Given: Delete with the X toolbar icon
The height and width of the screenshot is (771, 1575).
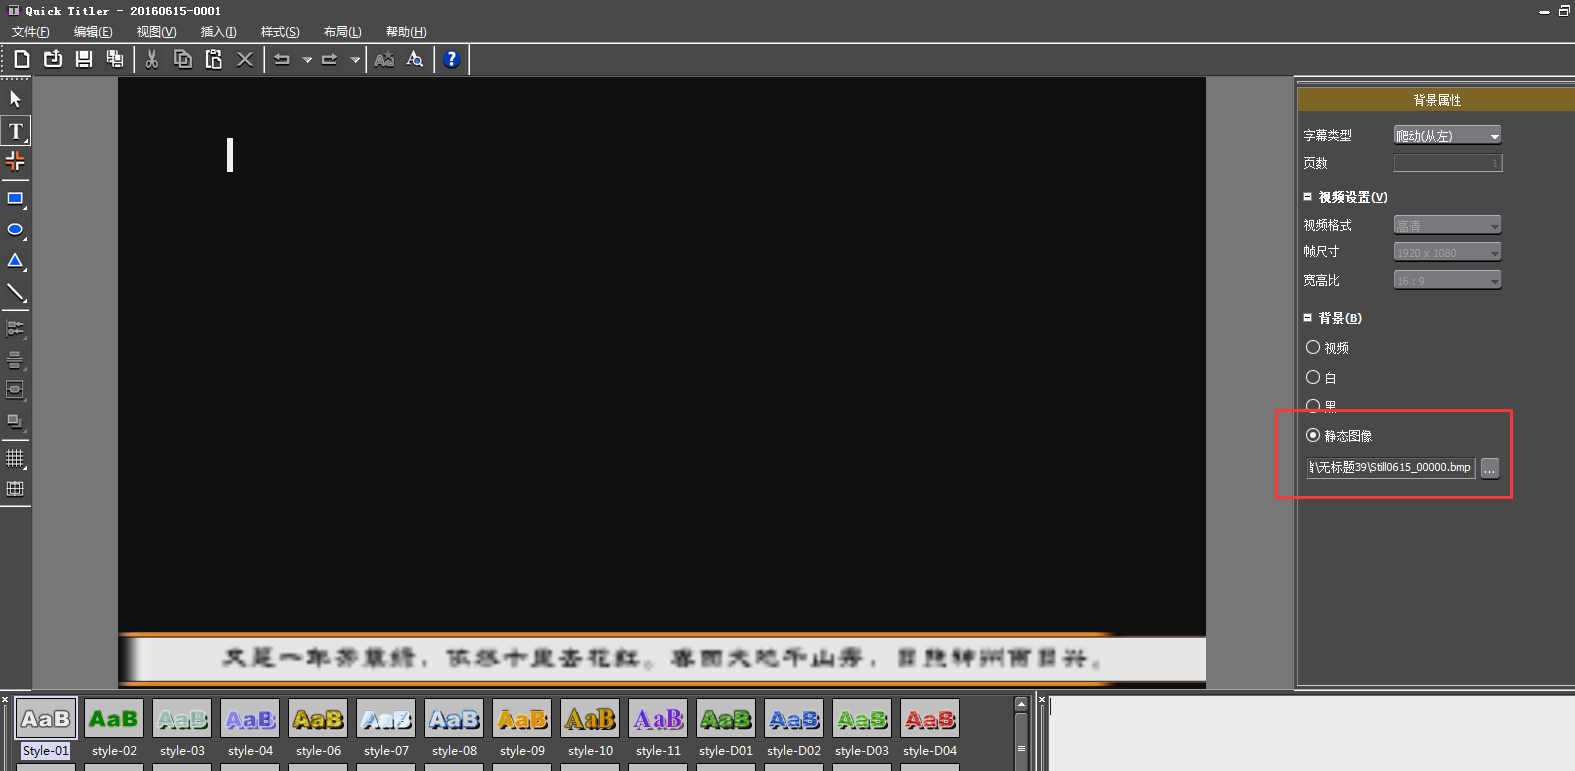Looking at the screenshot, I should tap(245, 59).
